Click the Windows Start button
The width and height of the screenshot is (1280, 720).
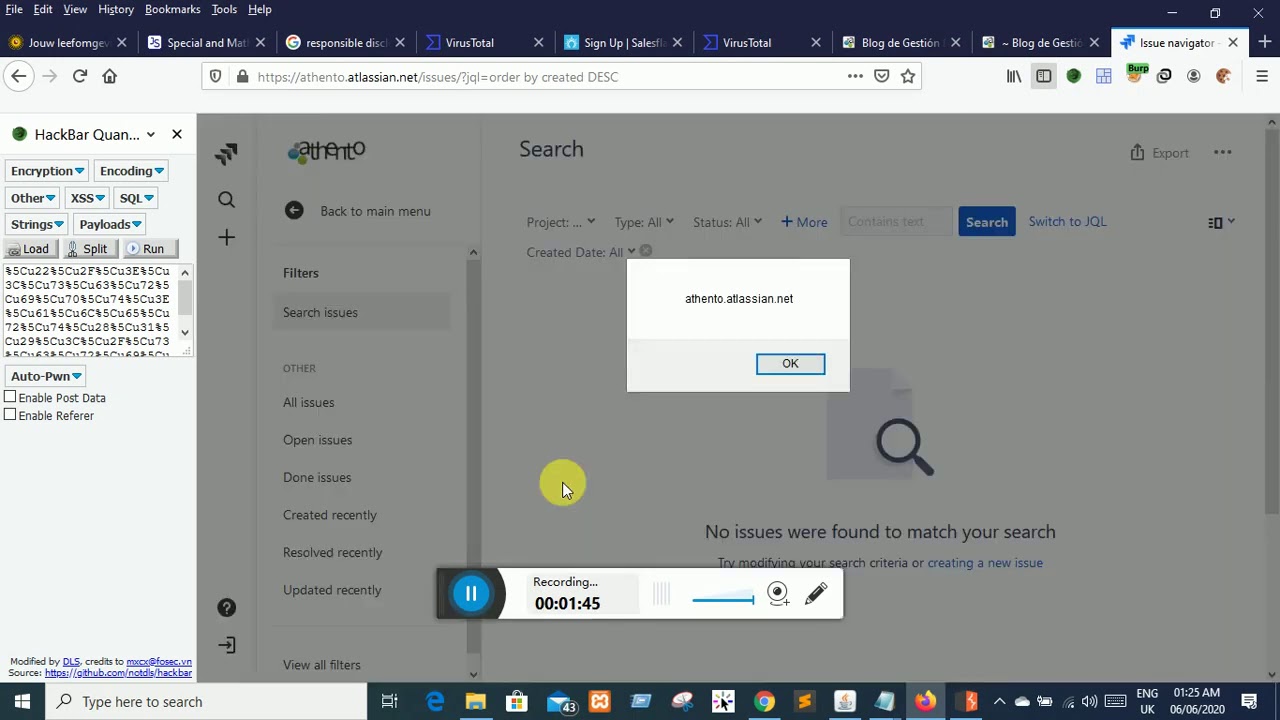pyautogui.click(x=22, y=702)
